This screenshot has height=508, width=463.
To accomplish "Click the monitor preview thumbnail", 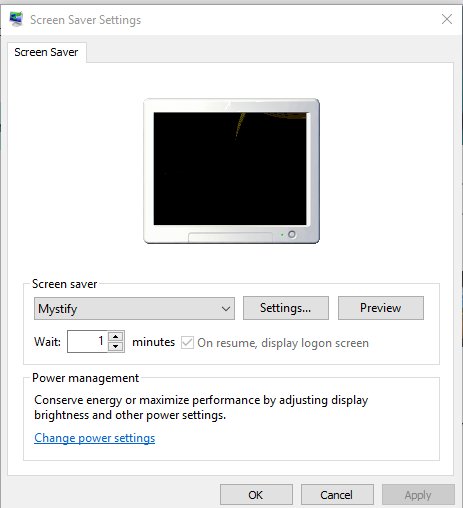I will [x=231, y=171].
